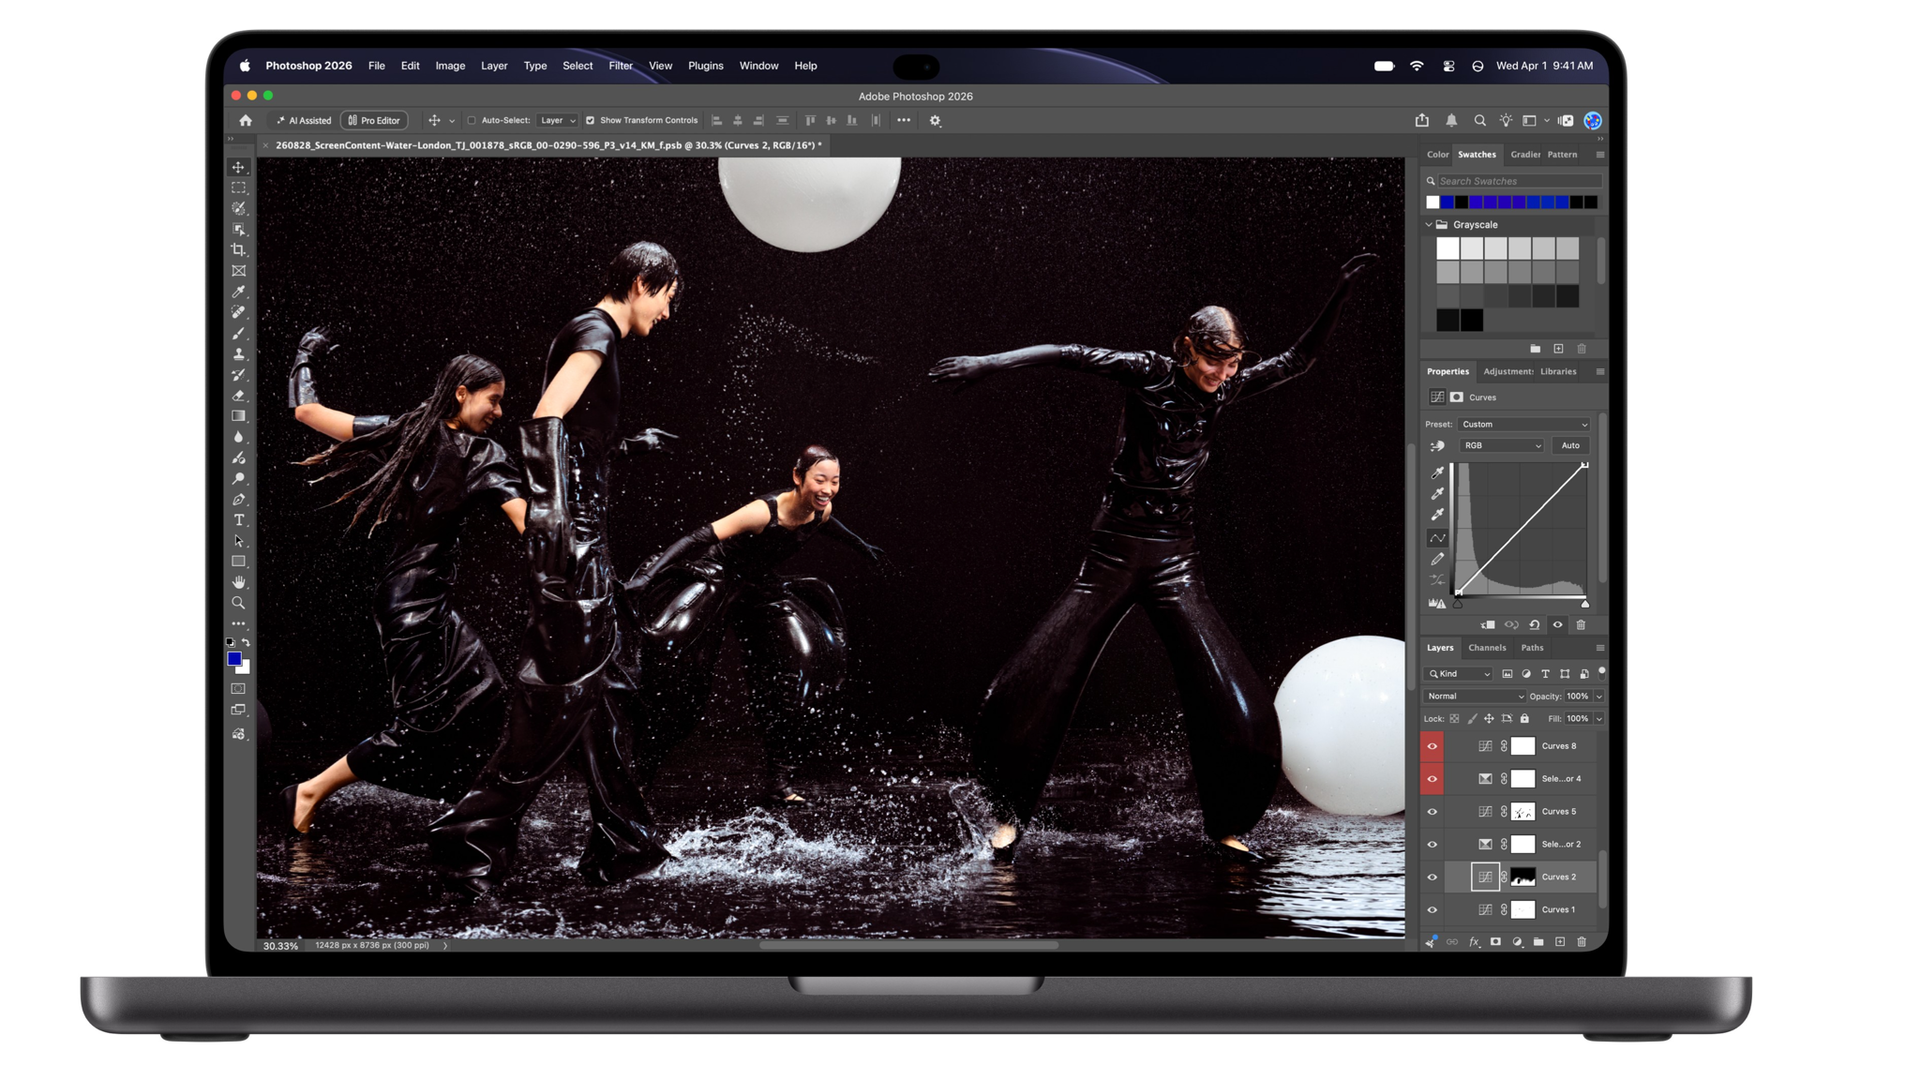
Task: Open the RGB channel dropdown
Action: tap(1502, 446)
